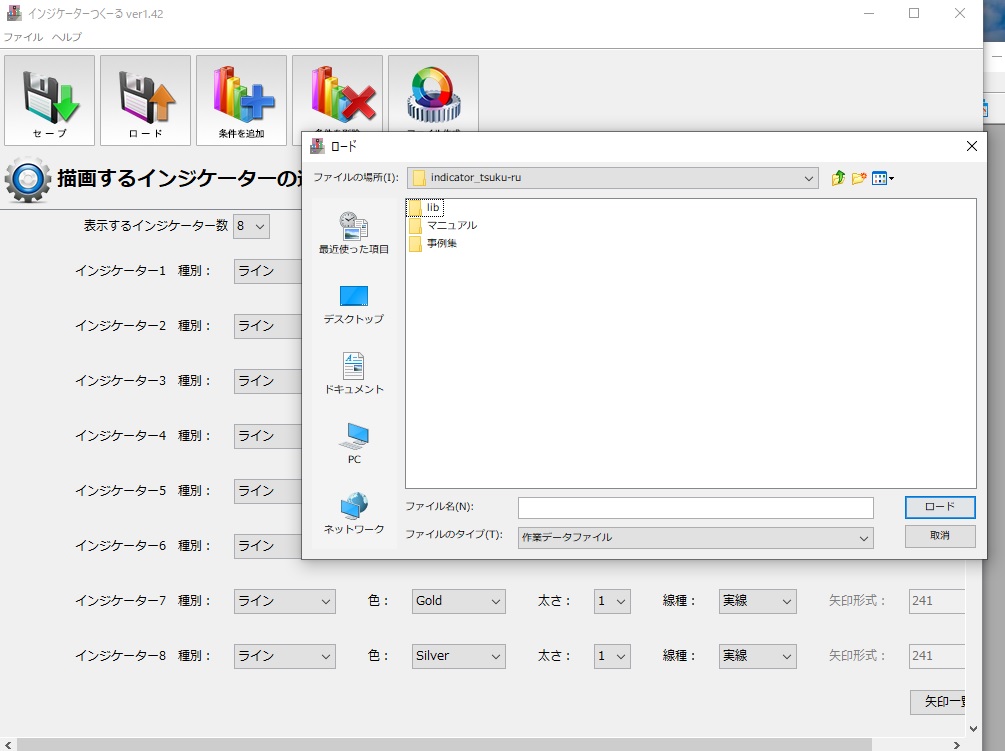The width and height of the screenshot is (1005, 751).
Task: Select the lib folder
Action: pos(432,207)
